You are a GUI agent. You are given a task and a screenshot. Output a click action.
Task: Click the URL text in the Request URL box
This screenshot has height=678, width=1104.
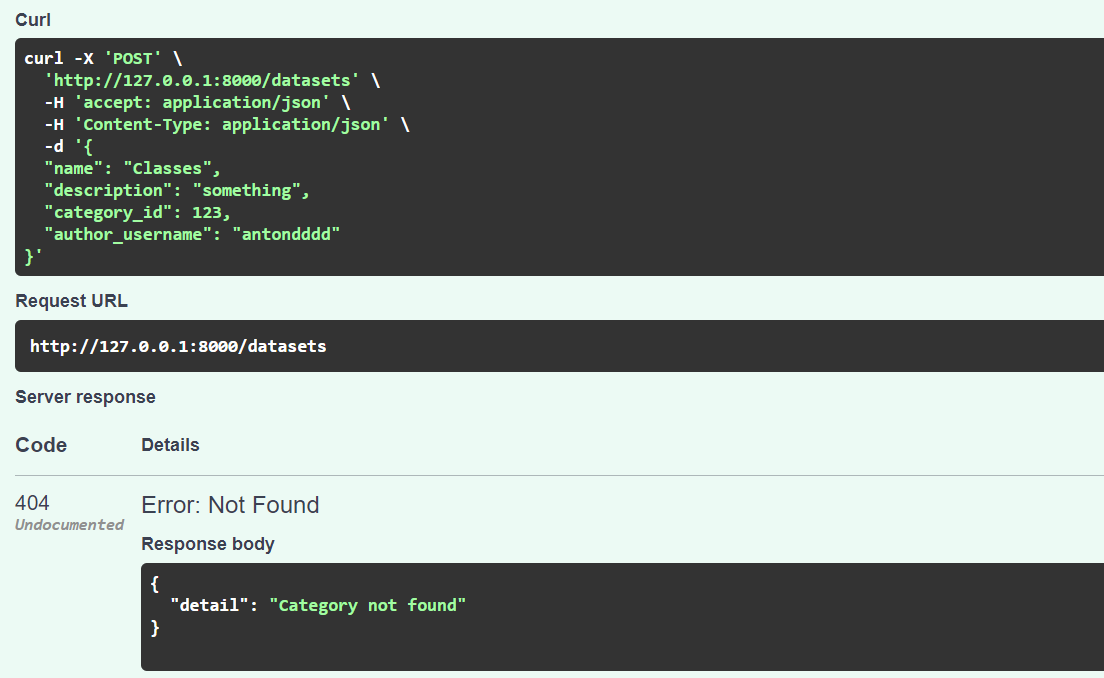click(178, 346)
